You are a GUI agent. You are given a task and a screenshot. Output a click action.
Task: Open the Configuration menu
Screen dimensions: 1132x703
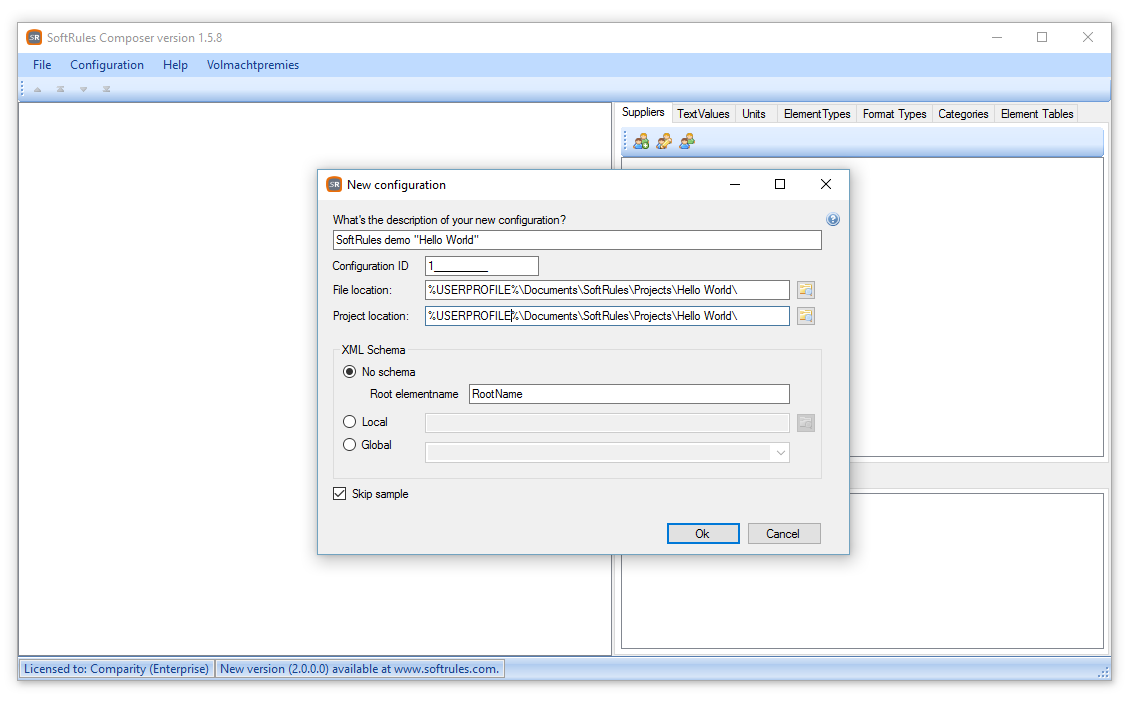(x=107, y=65)
